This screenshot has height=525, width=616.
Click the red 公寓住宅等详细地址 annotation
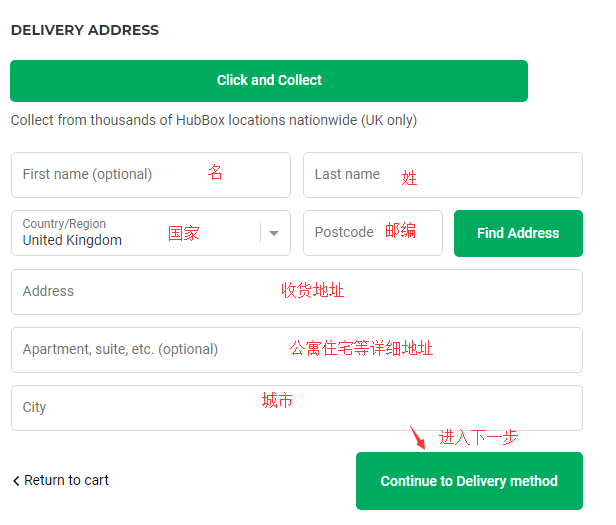click(x=361, y=348)
